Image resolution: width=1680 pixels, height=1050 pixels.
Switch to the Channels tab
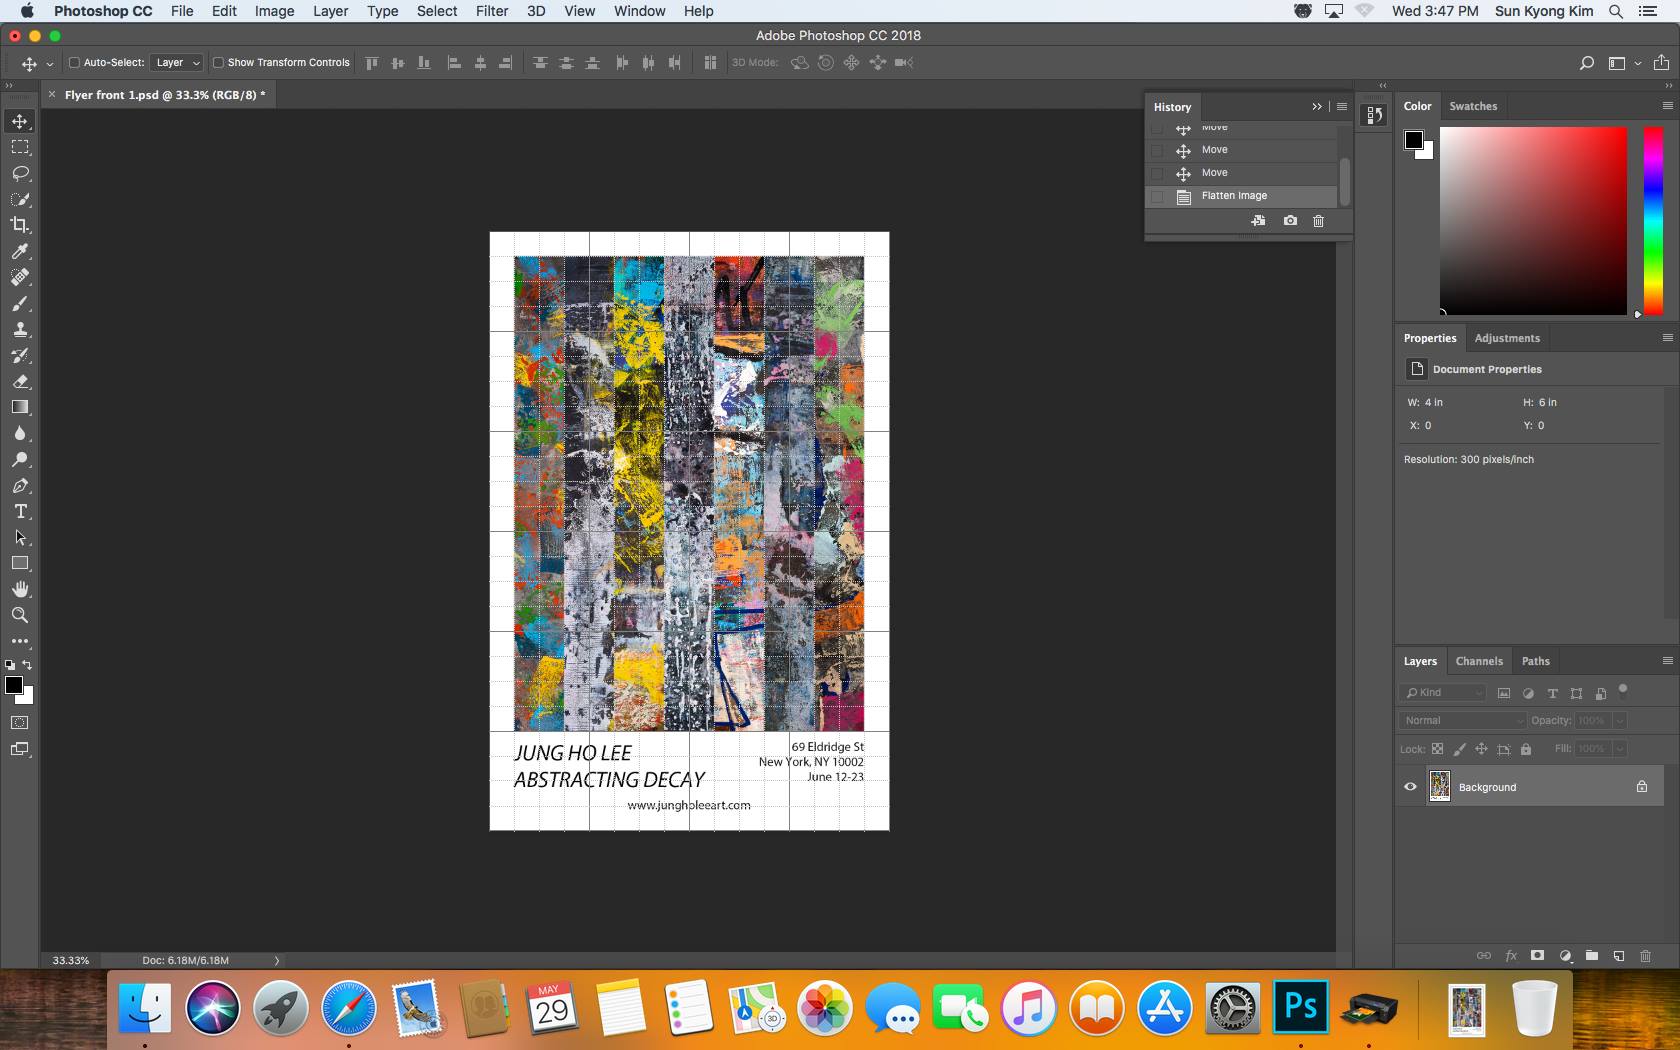pos(1478,661)
